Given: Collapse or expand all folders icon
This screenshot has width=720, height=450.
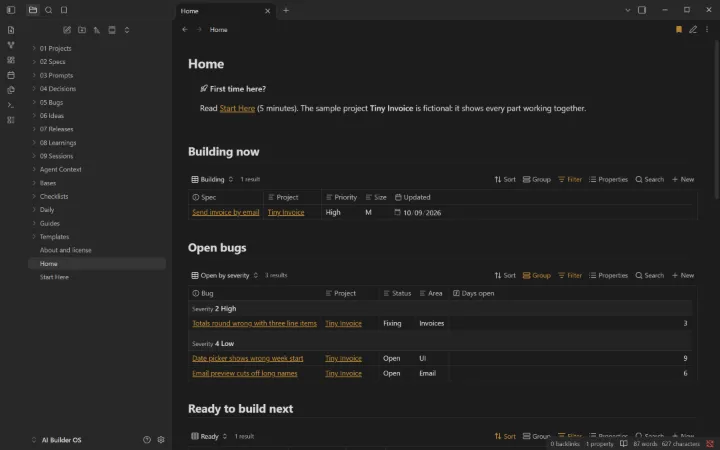Looking at the screenshot, I should coord(127,30).
